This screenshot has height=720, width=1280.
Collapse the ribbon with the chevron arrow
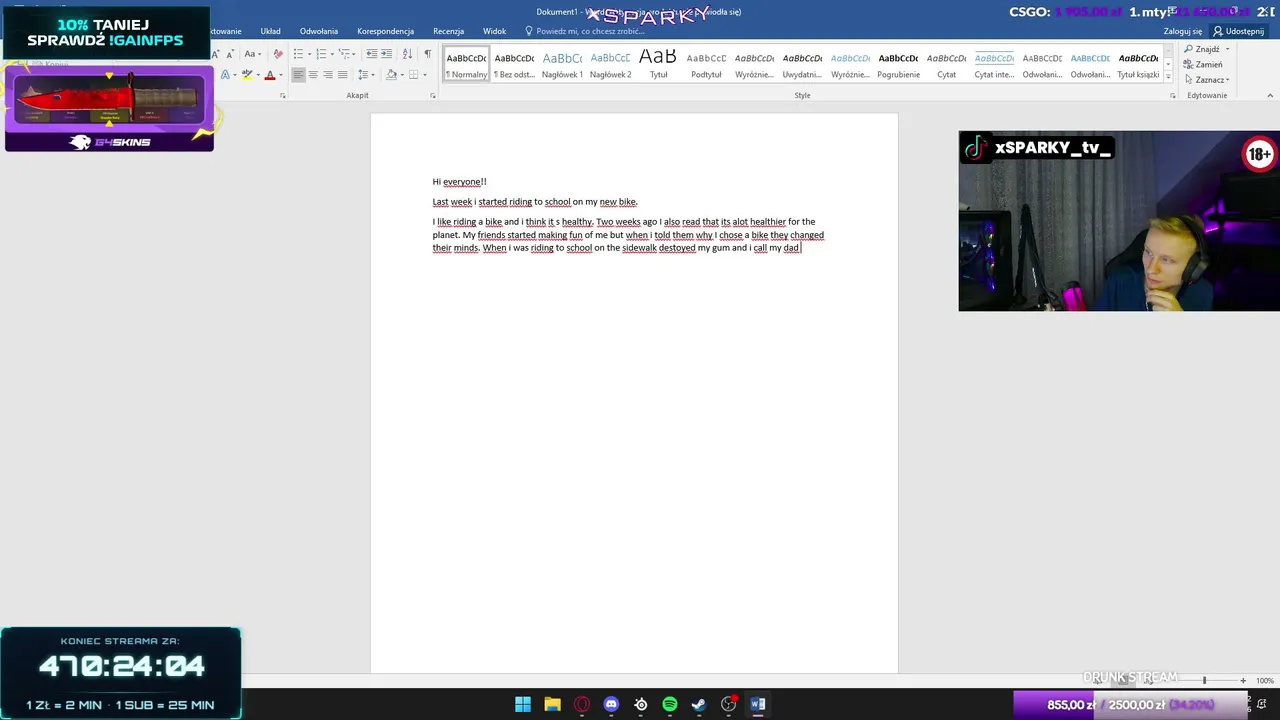1270,95
